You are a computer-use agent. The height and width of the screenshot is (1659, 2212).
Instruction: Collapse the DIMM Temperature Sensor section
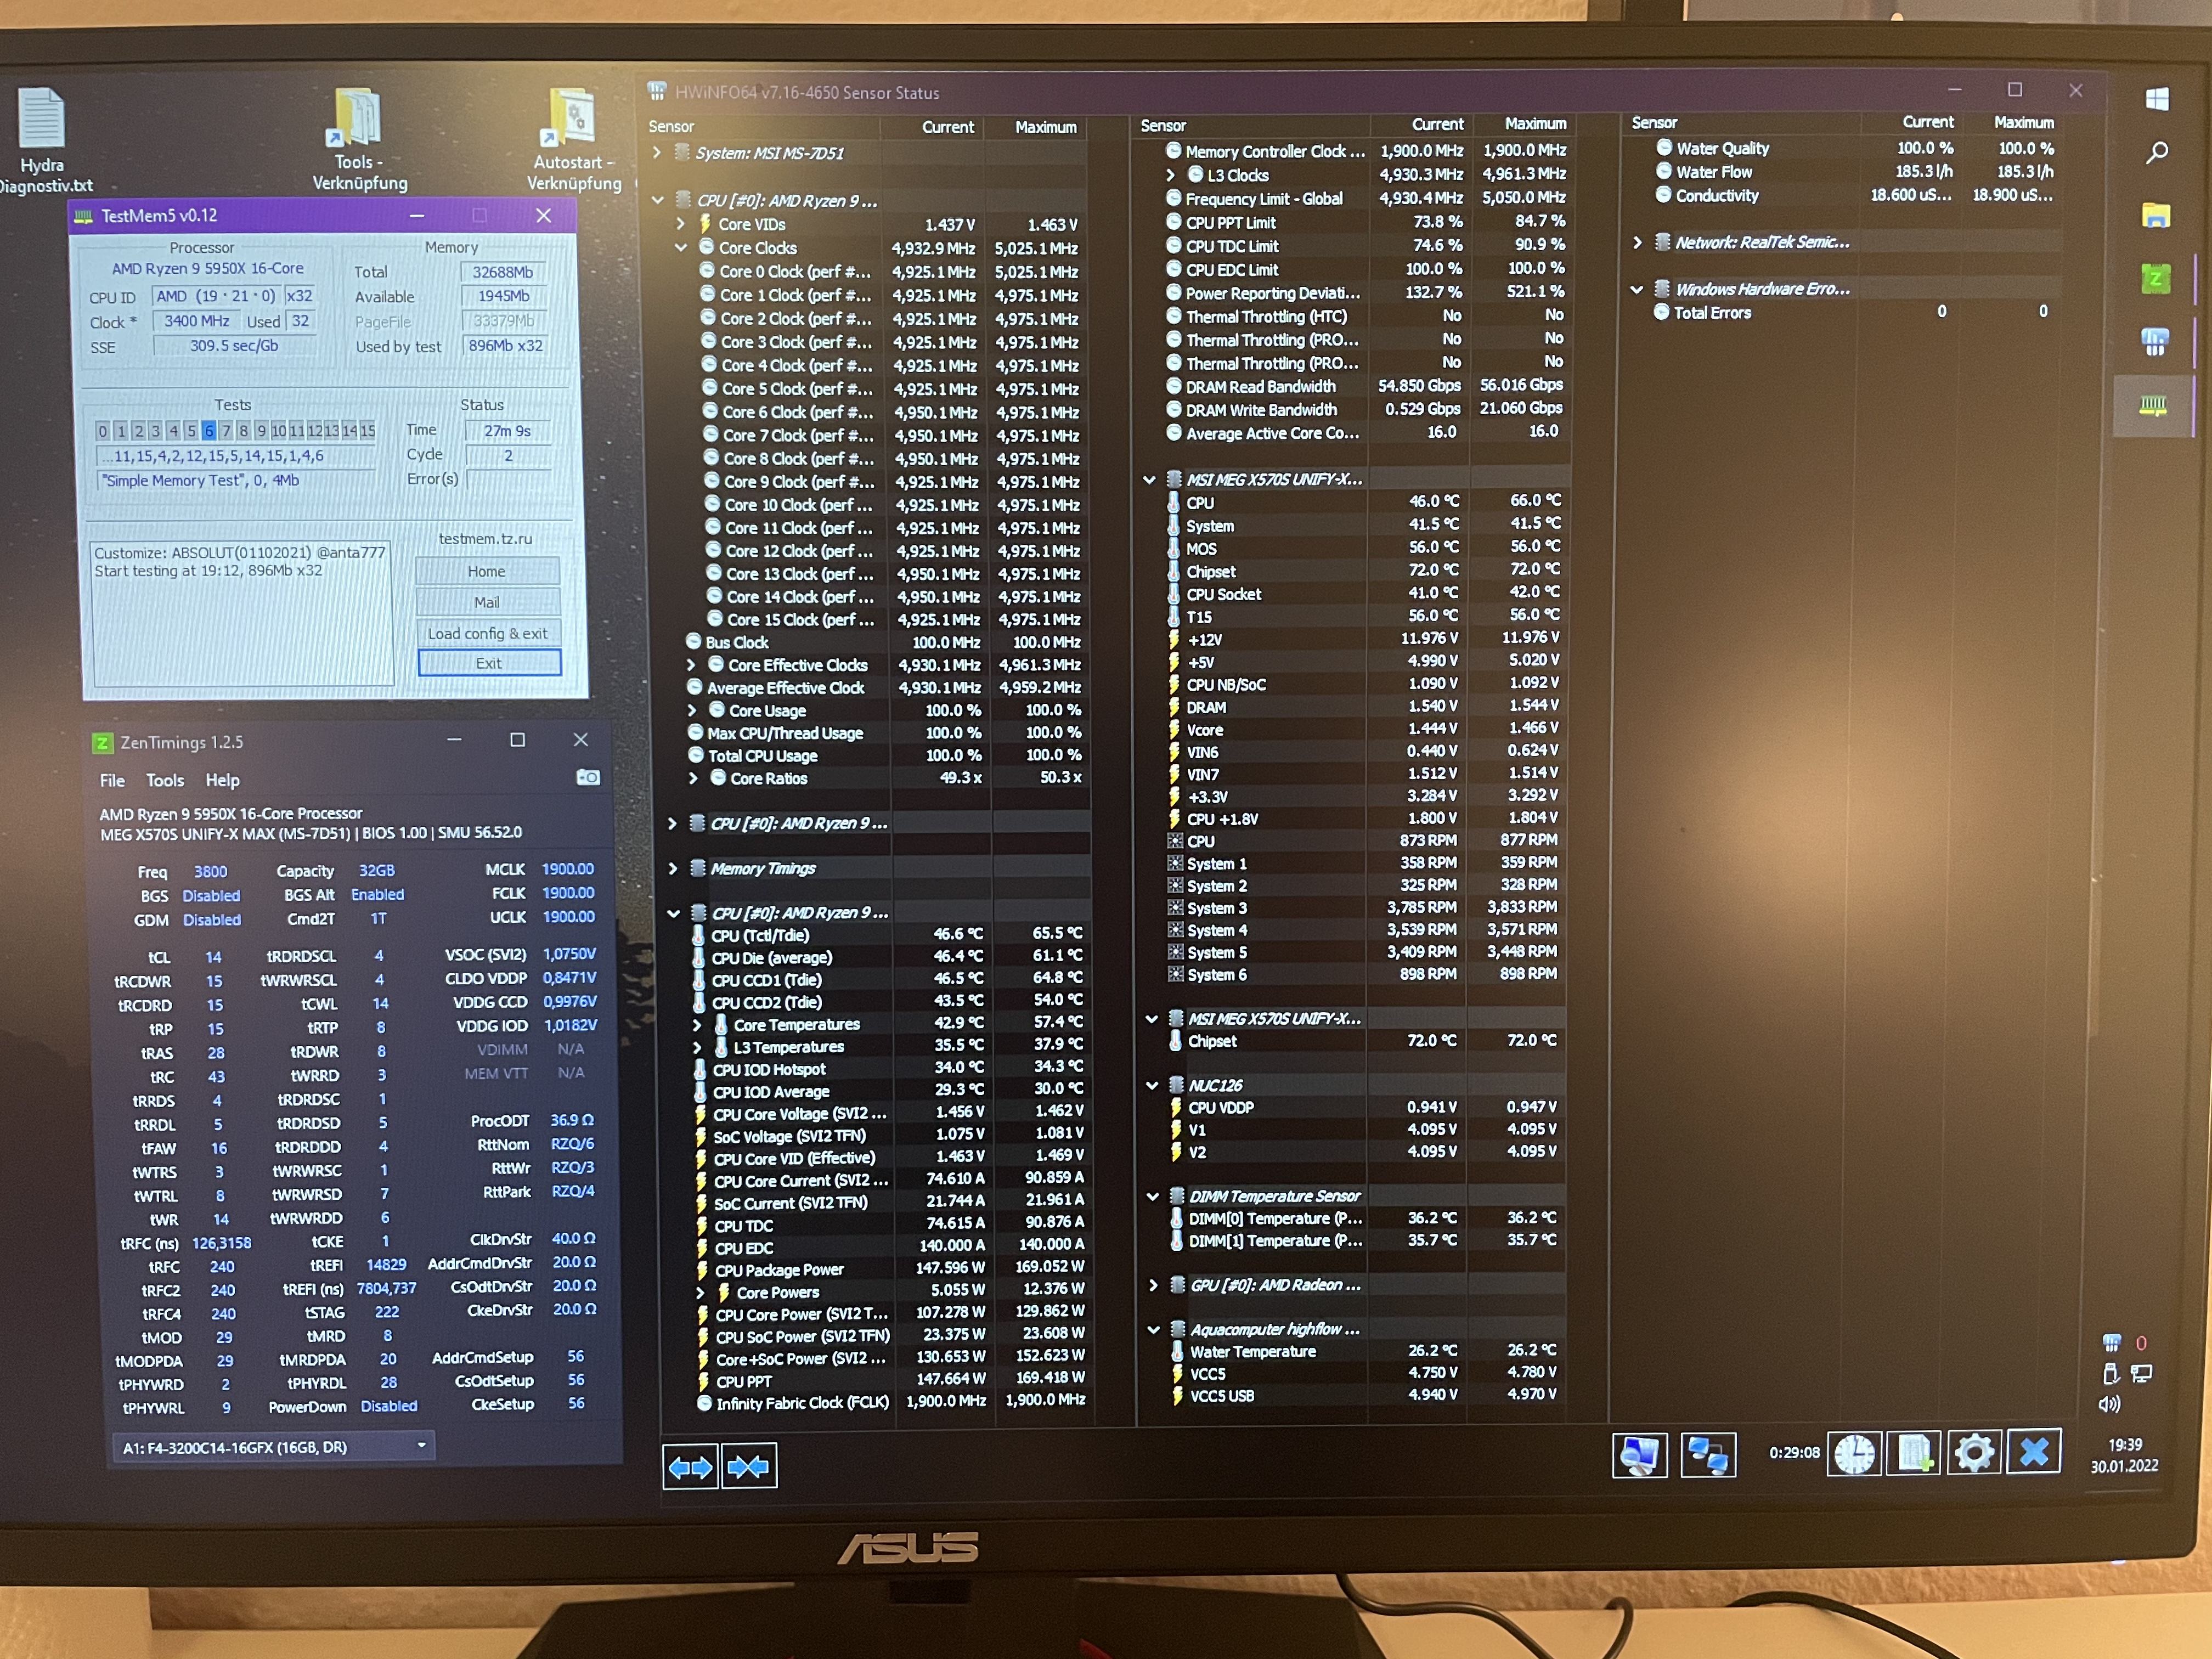pos(1152,1196)
